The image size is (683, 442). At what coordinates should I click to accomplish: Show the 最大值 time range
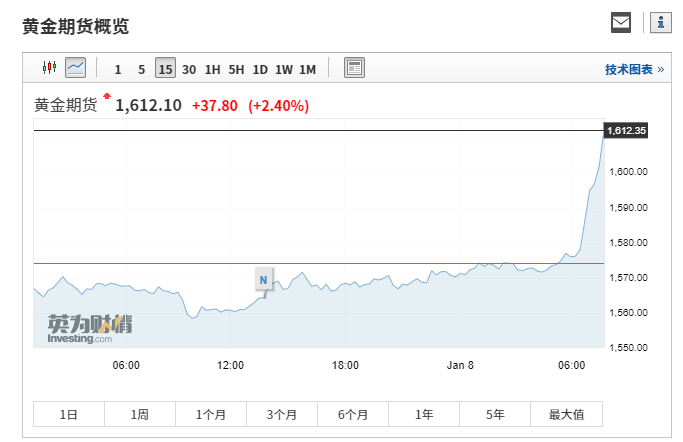click(567, 415)
